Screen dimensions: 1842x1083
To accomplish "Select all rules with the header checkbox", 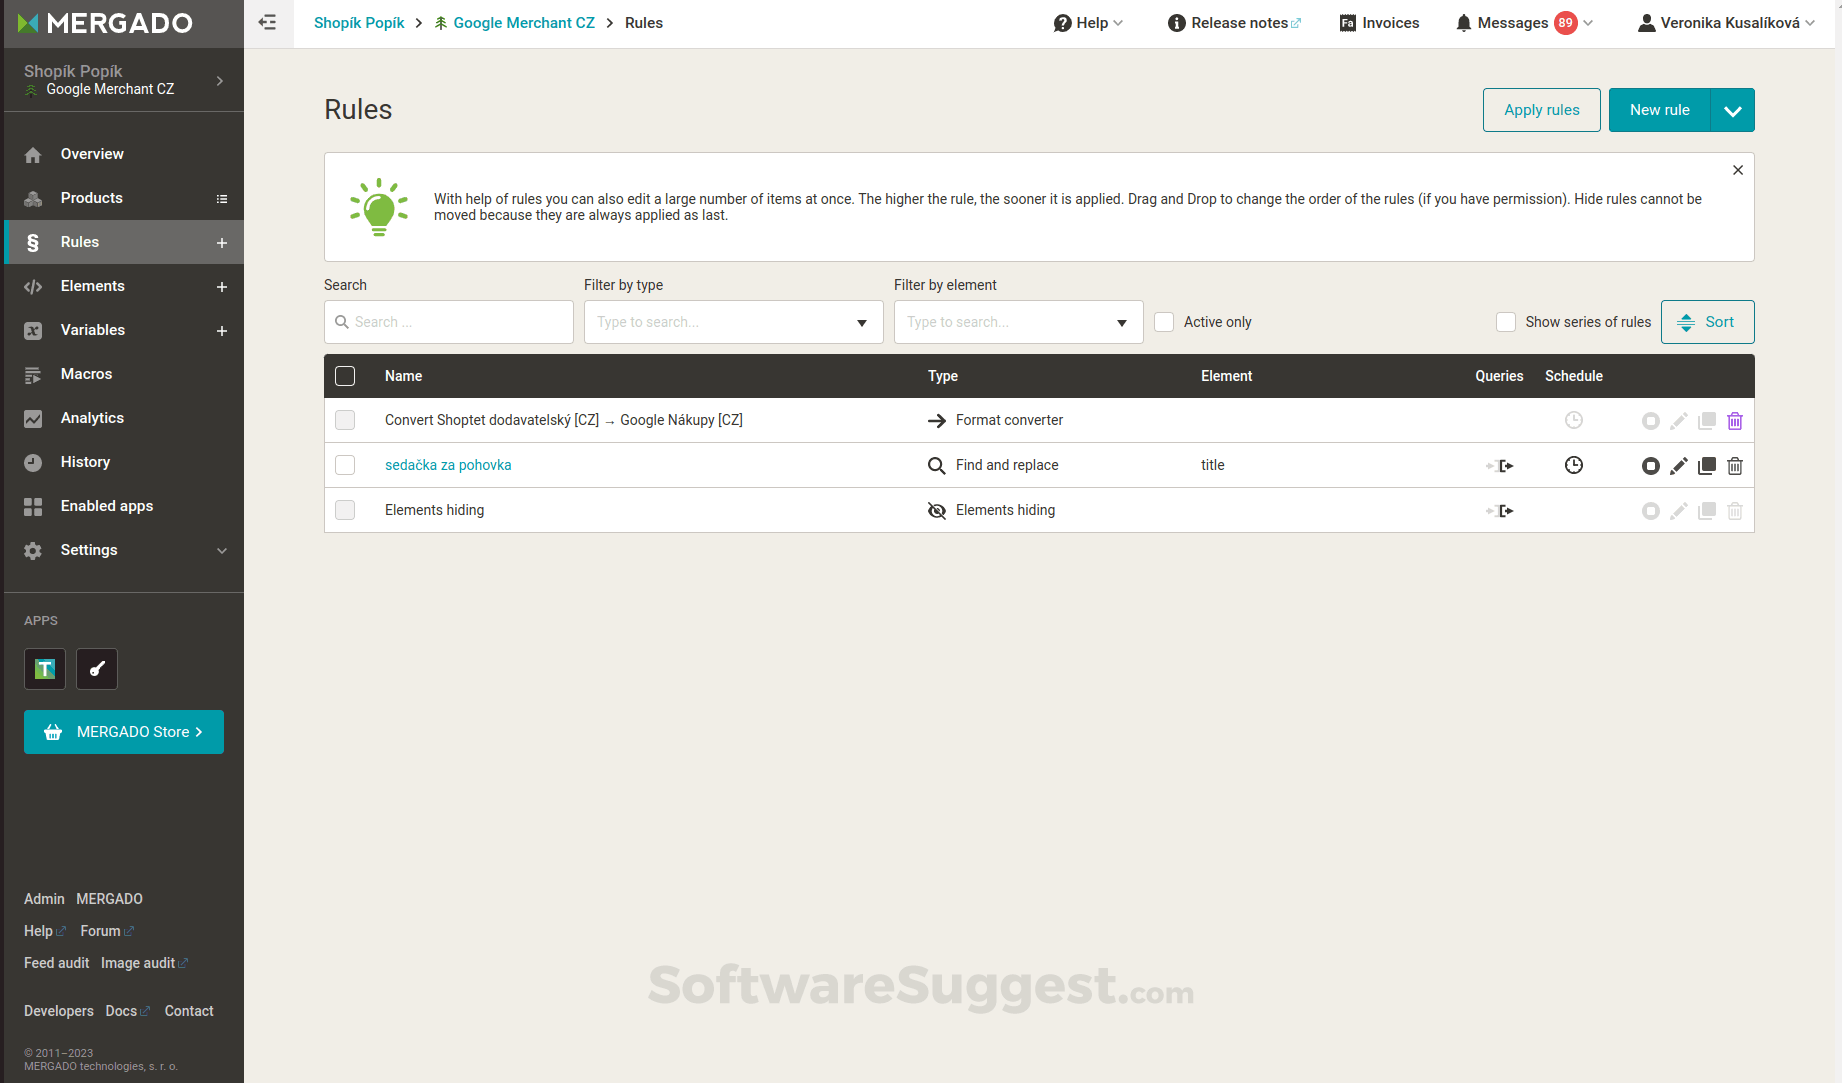I will pyautogui.click(x=345, y=376).
